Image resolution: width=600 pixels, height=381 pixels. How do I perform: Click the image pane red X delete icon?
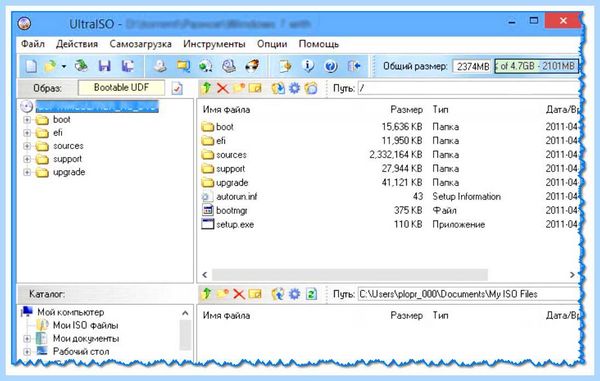click(222, 88)
